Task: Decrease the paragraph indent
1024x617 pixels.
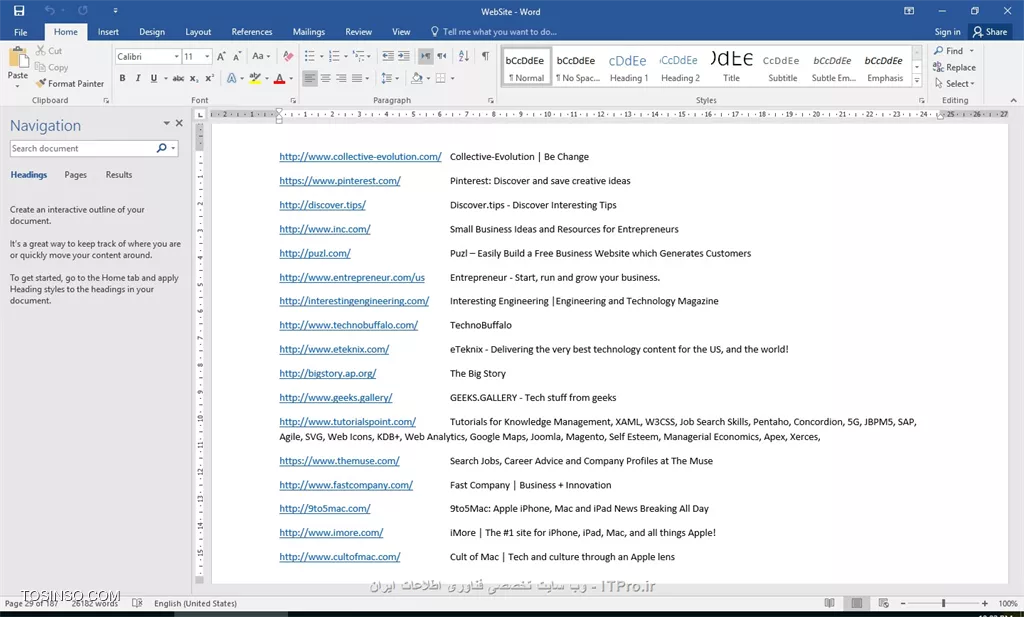Action: tap(388, 57)
